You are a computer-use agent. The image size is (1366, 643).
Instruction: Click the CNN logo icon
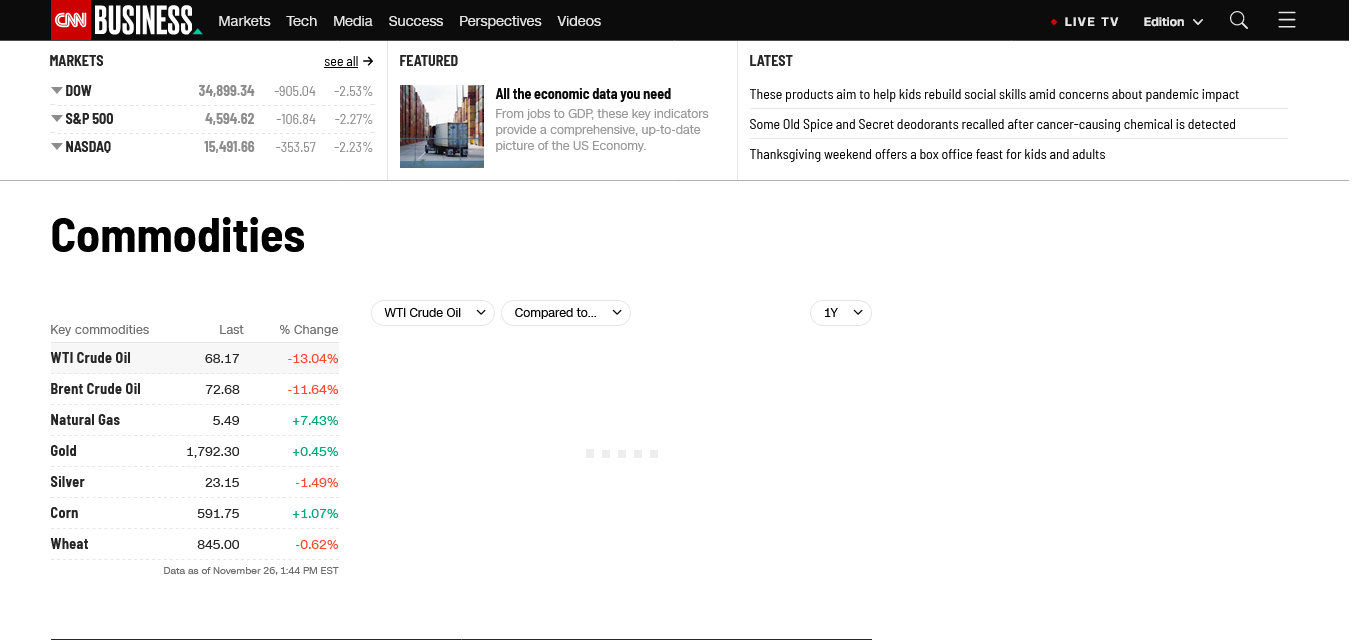[70, 20]
